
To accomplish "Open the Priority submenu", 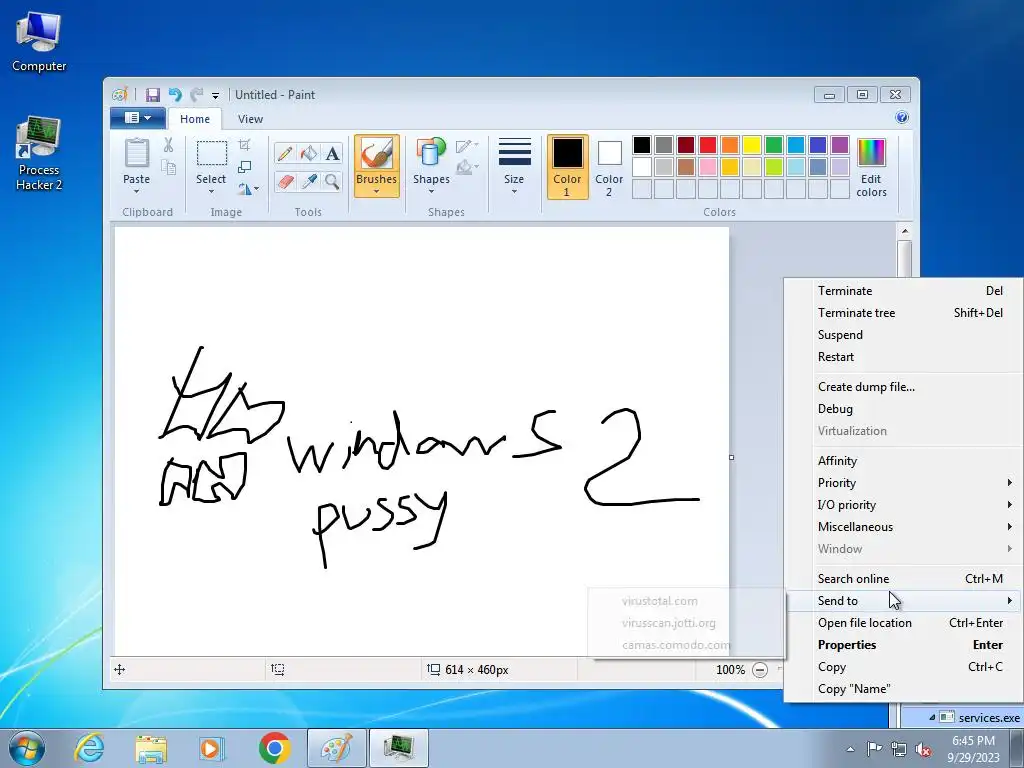I will click(904, 483).
